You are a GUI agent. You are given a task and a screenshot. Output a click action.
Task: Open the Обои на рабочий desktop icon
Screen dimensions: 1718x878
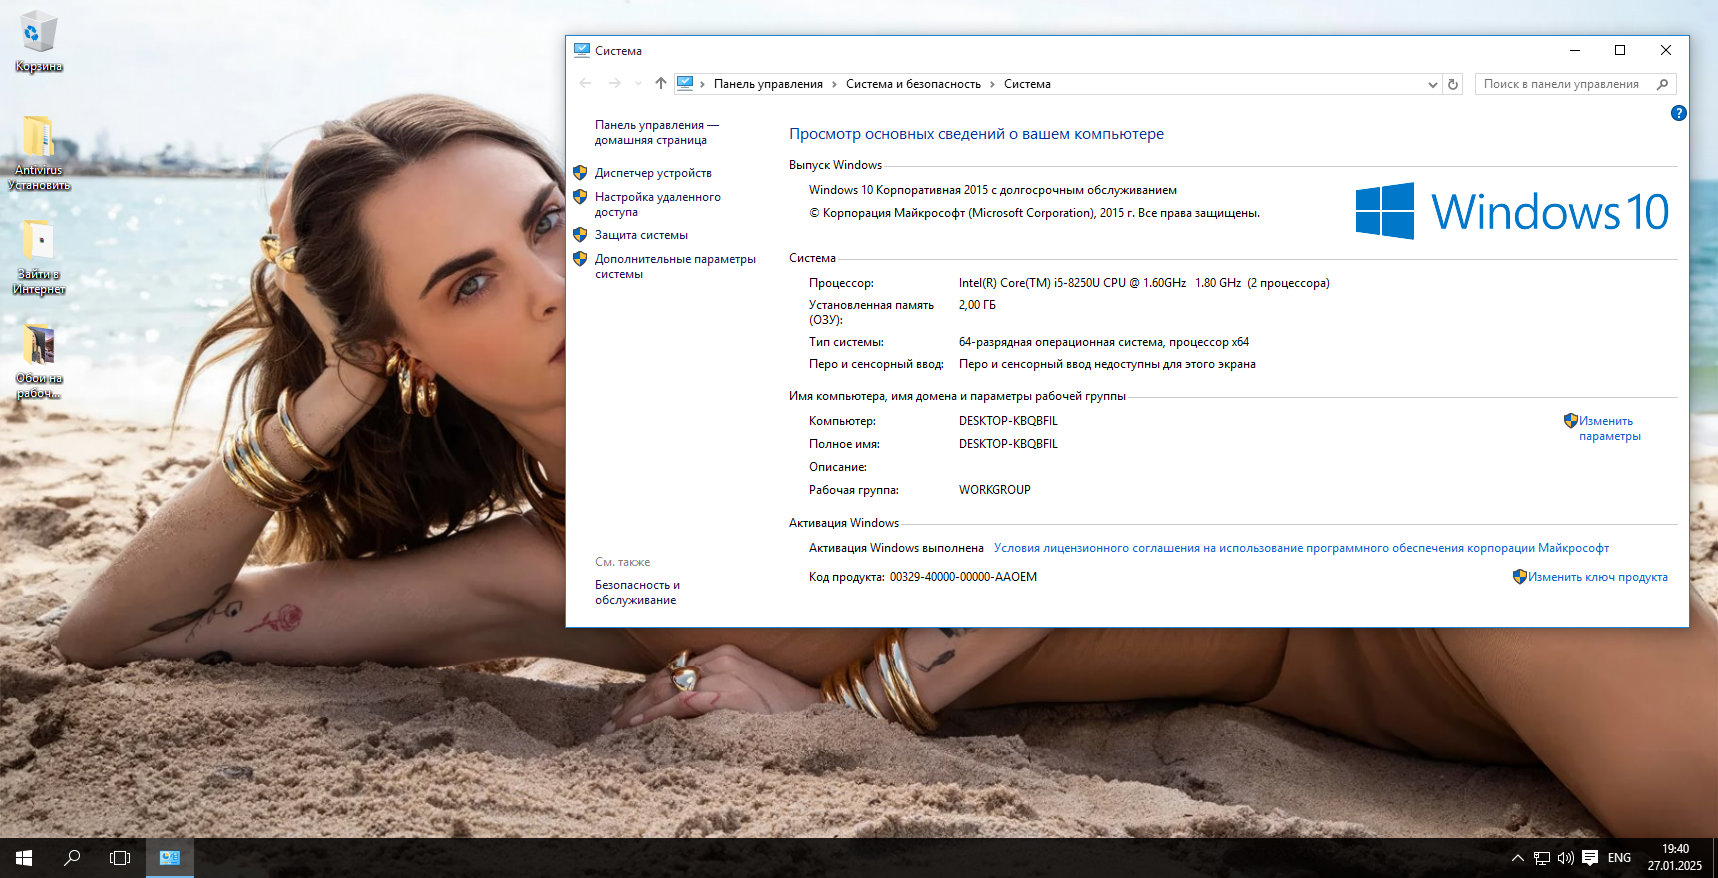[39, 361]
